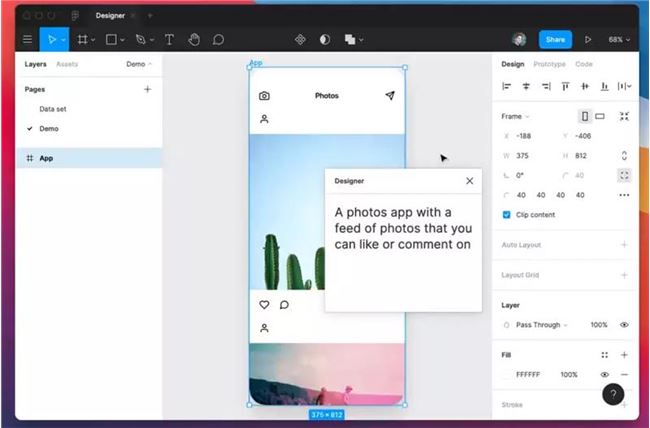Select landscape frame orientation
The image size is (650, 428).
pyautogui.click(x=600, y=116)
